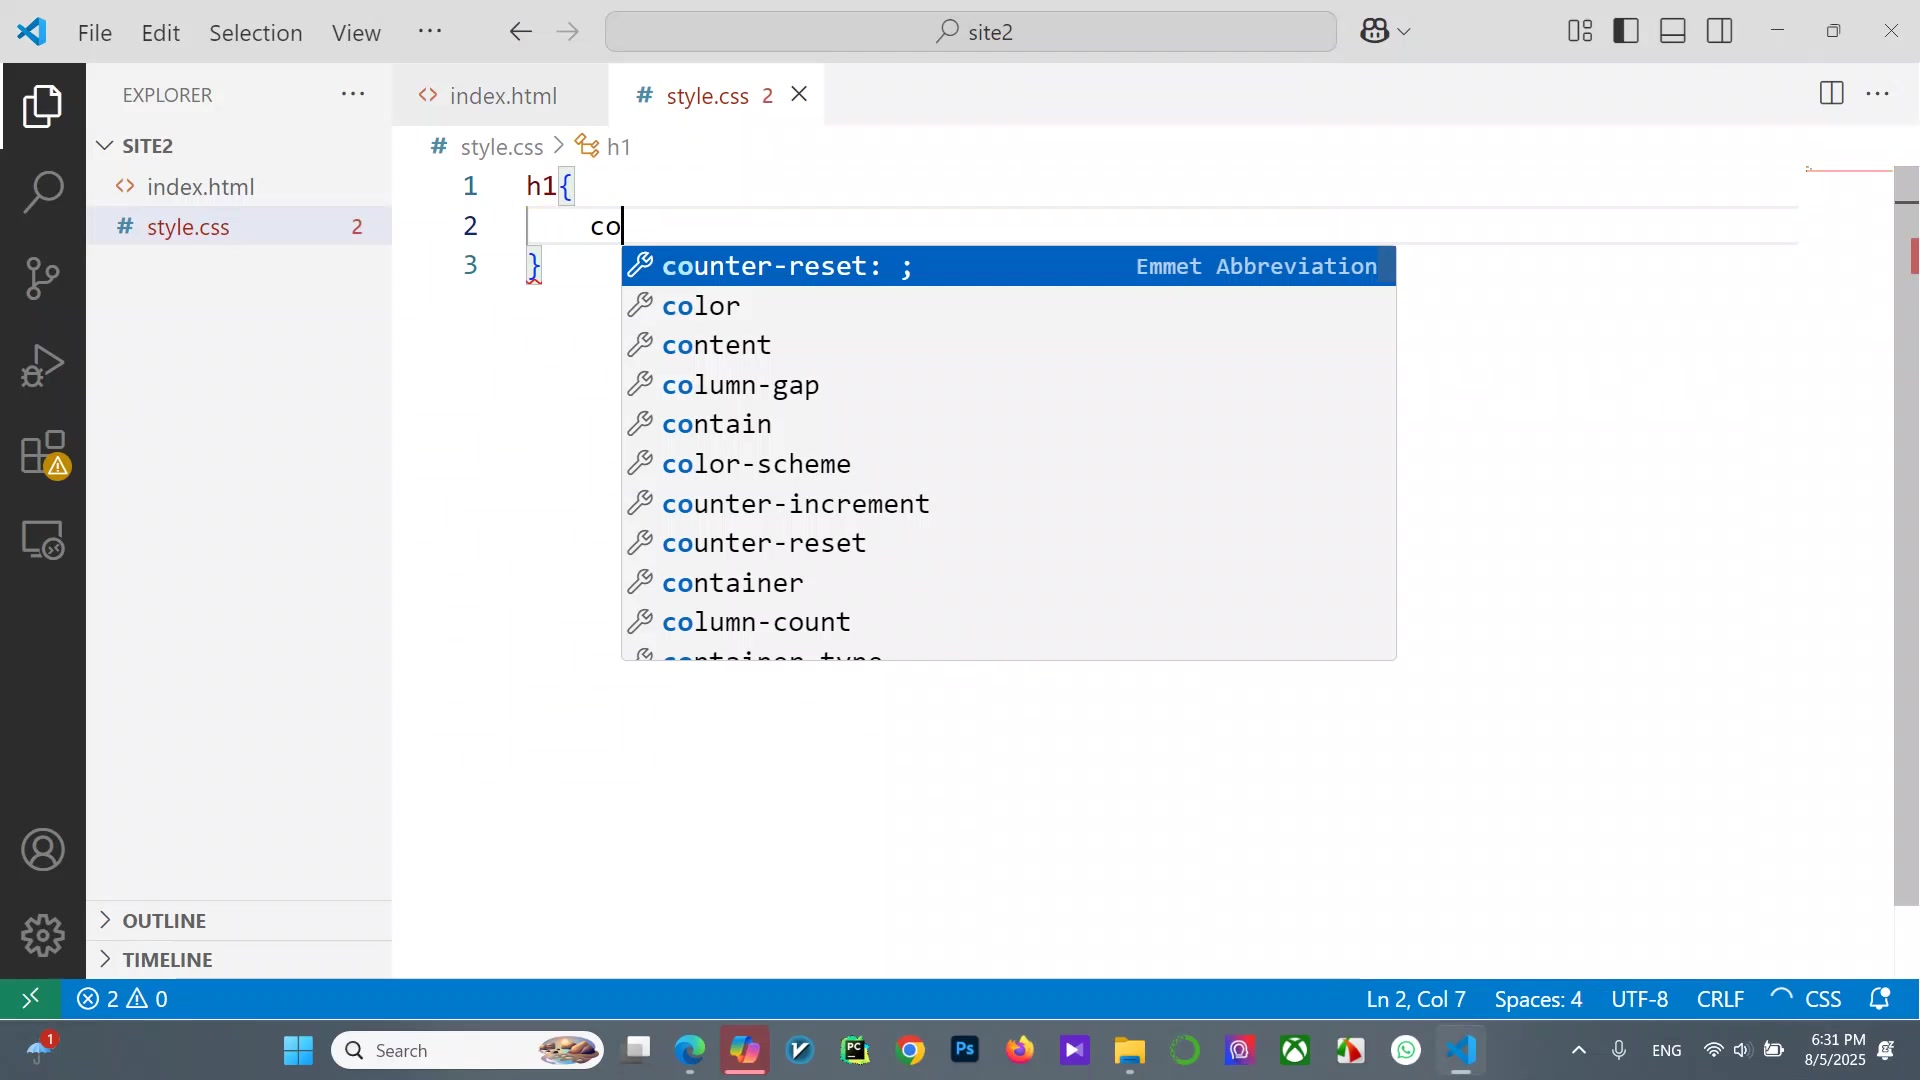The image size is (1920, 1080).
Task: Open the Extensions view
Action: tap(43, 453)
